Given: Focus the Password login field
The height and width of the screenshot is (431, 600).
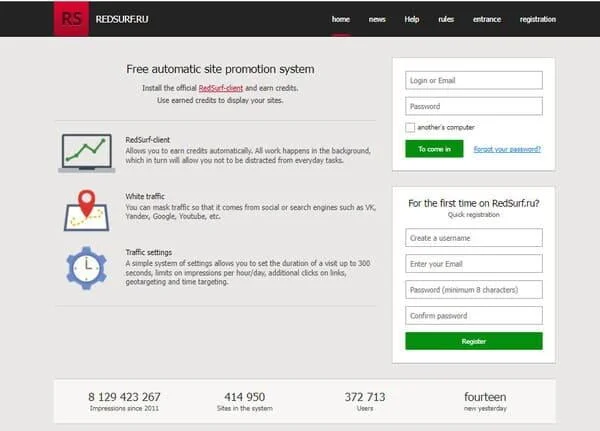Looking at the screenshot, I should [x=474, y=106].
